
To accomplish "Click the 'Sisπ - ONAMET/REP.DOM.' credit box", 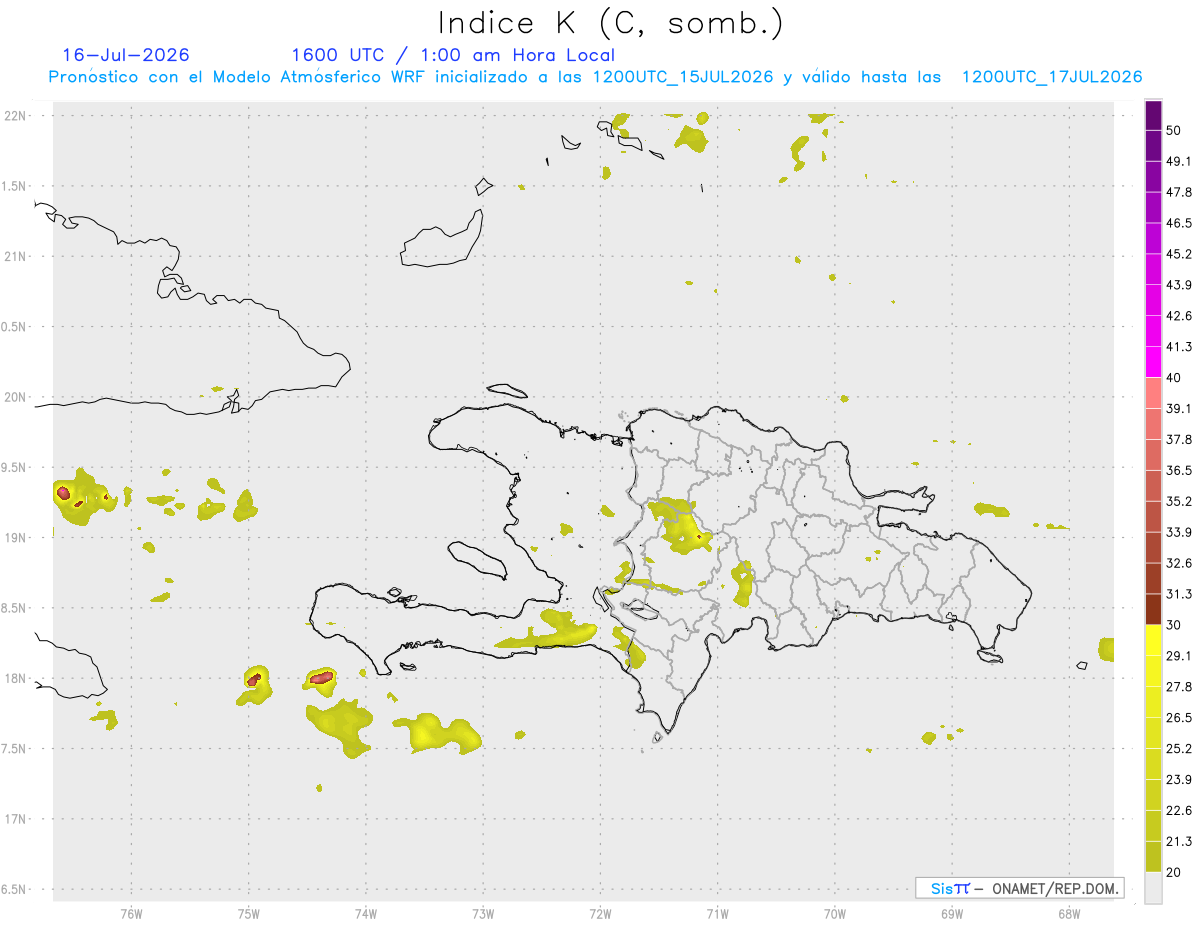I will pyautogui.click(x=1019, y=888).
